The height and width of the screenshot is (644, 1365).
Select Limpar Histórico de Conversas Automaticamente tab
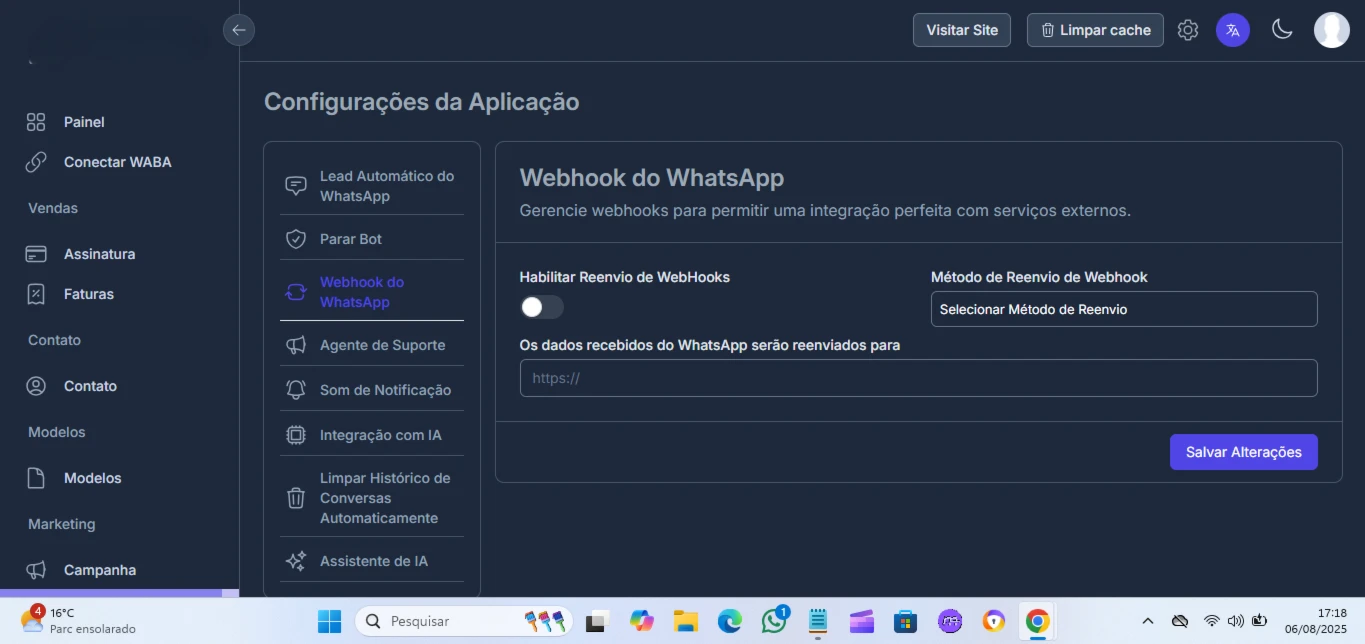(372, 498)
